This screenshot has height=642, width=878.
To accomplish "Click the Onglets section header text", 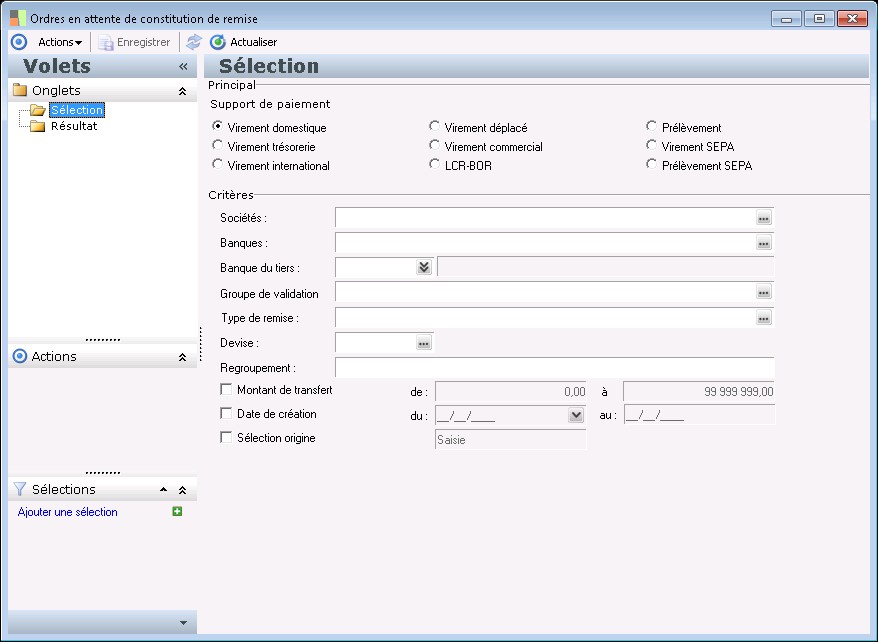I will pyautogui.click(x=56, y=90).
